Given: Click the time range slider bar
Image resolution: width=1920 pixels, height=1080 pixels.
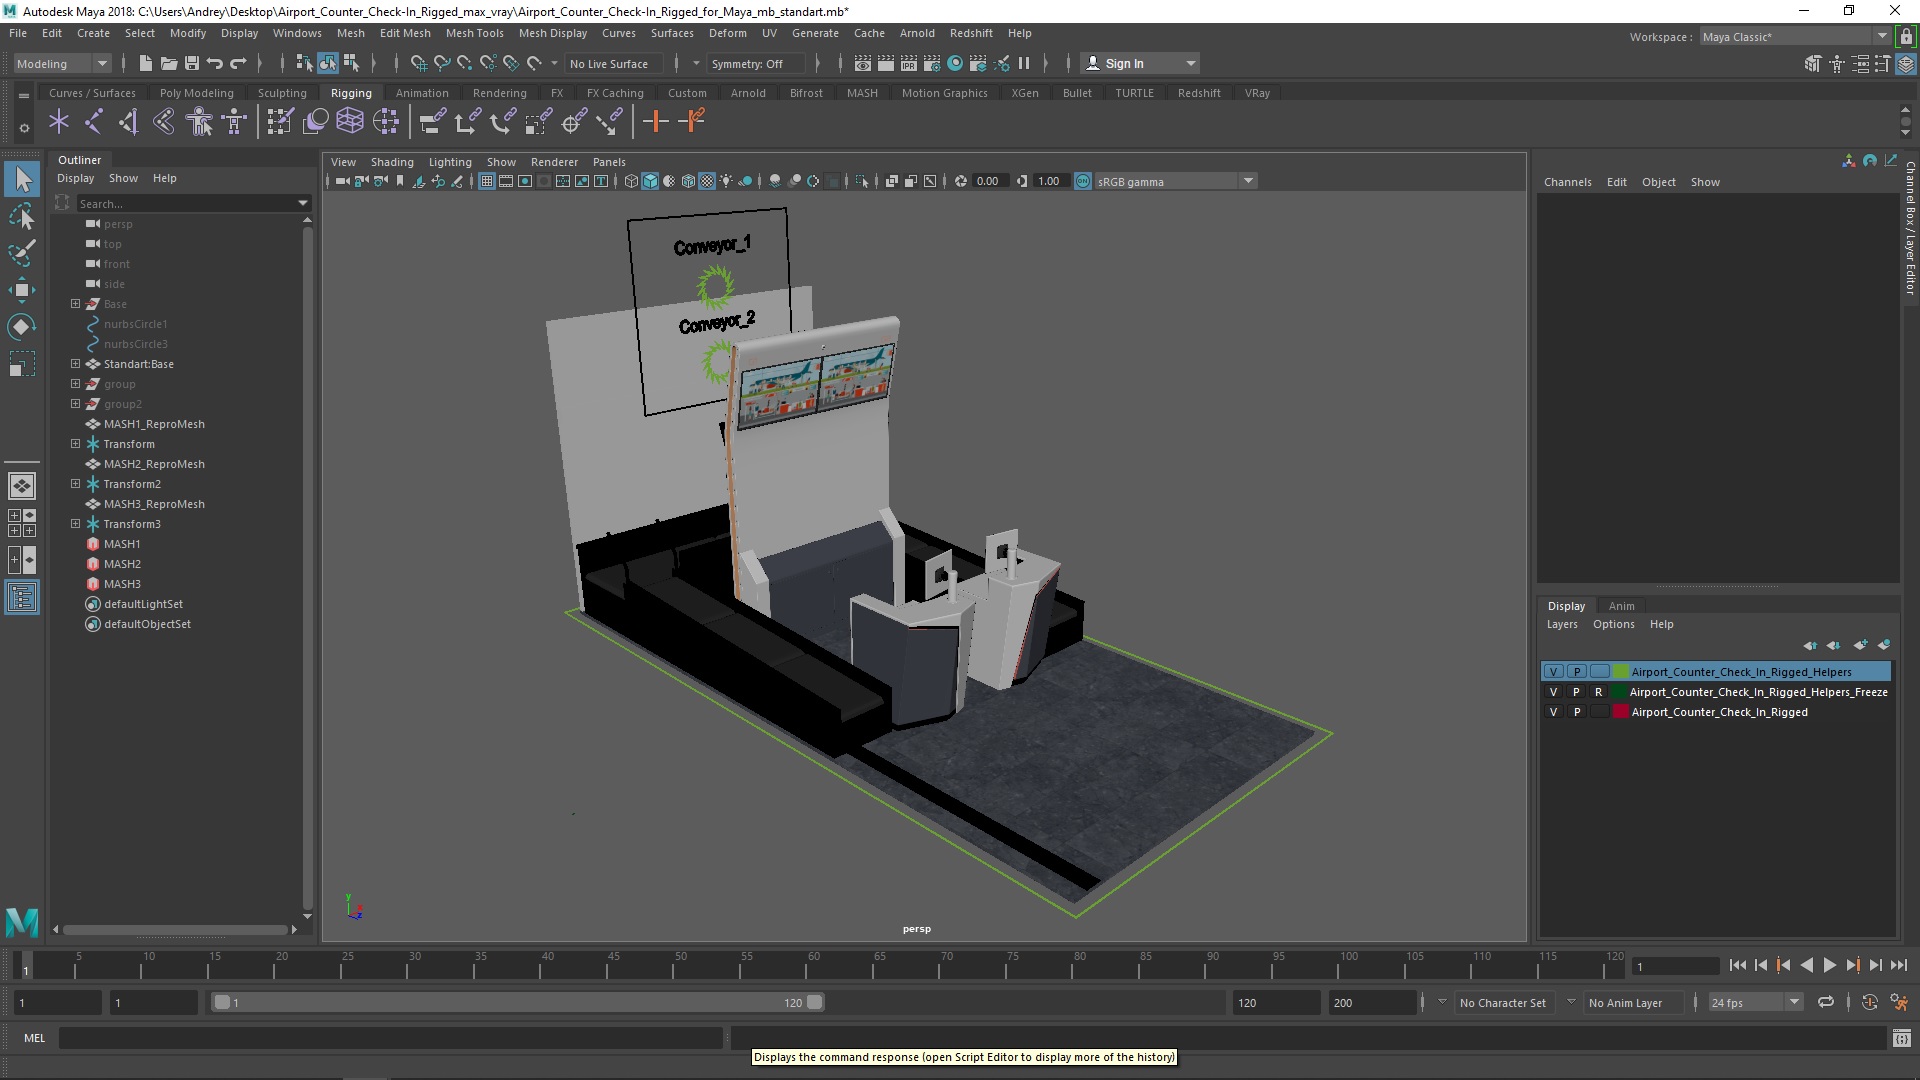Looking at the screenshot, I should (517, 1002).
